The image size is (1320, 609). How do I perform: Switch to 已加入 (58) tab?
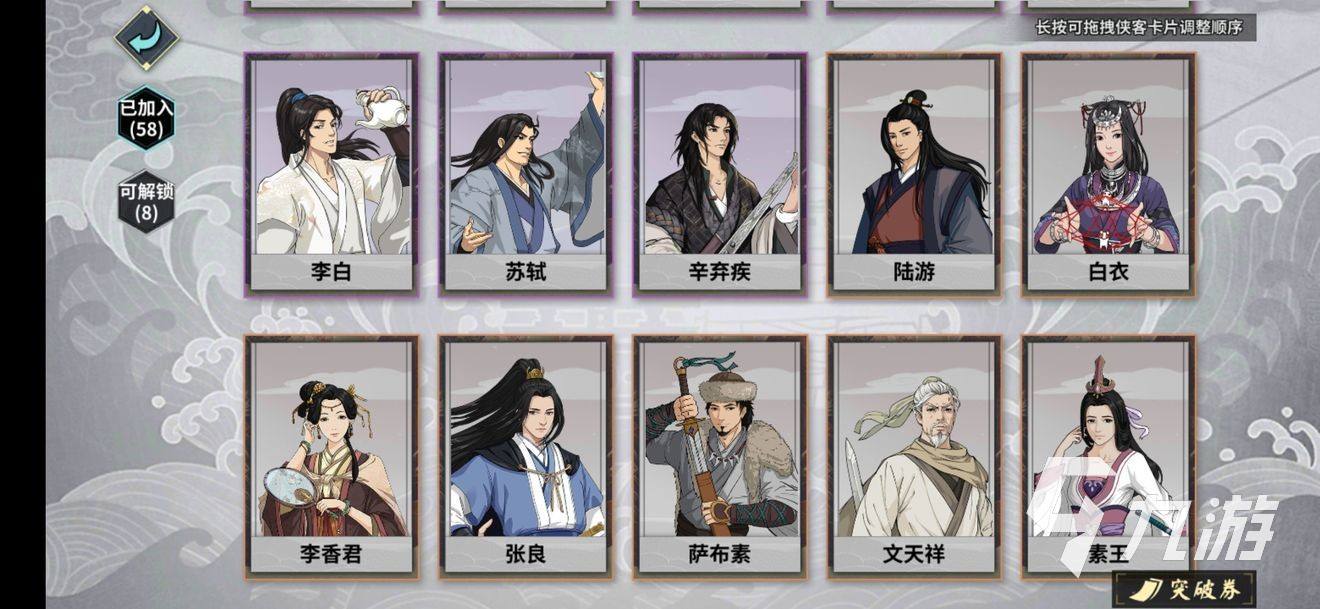[146, 117]
